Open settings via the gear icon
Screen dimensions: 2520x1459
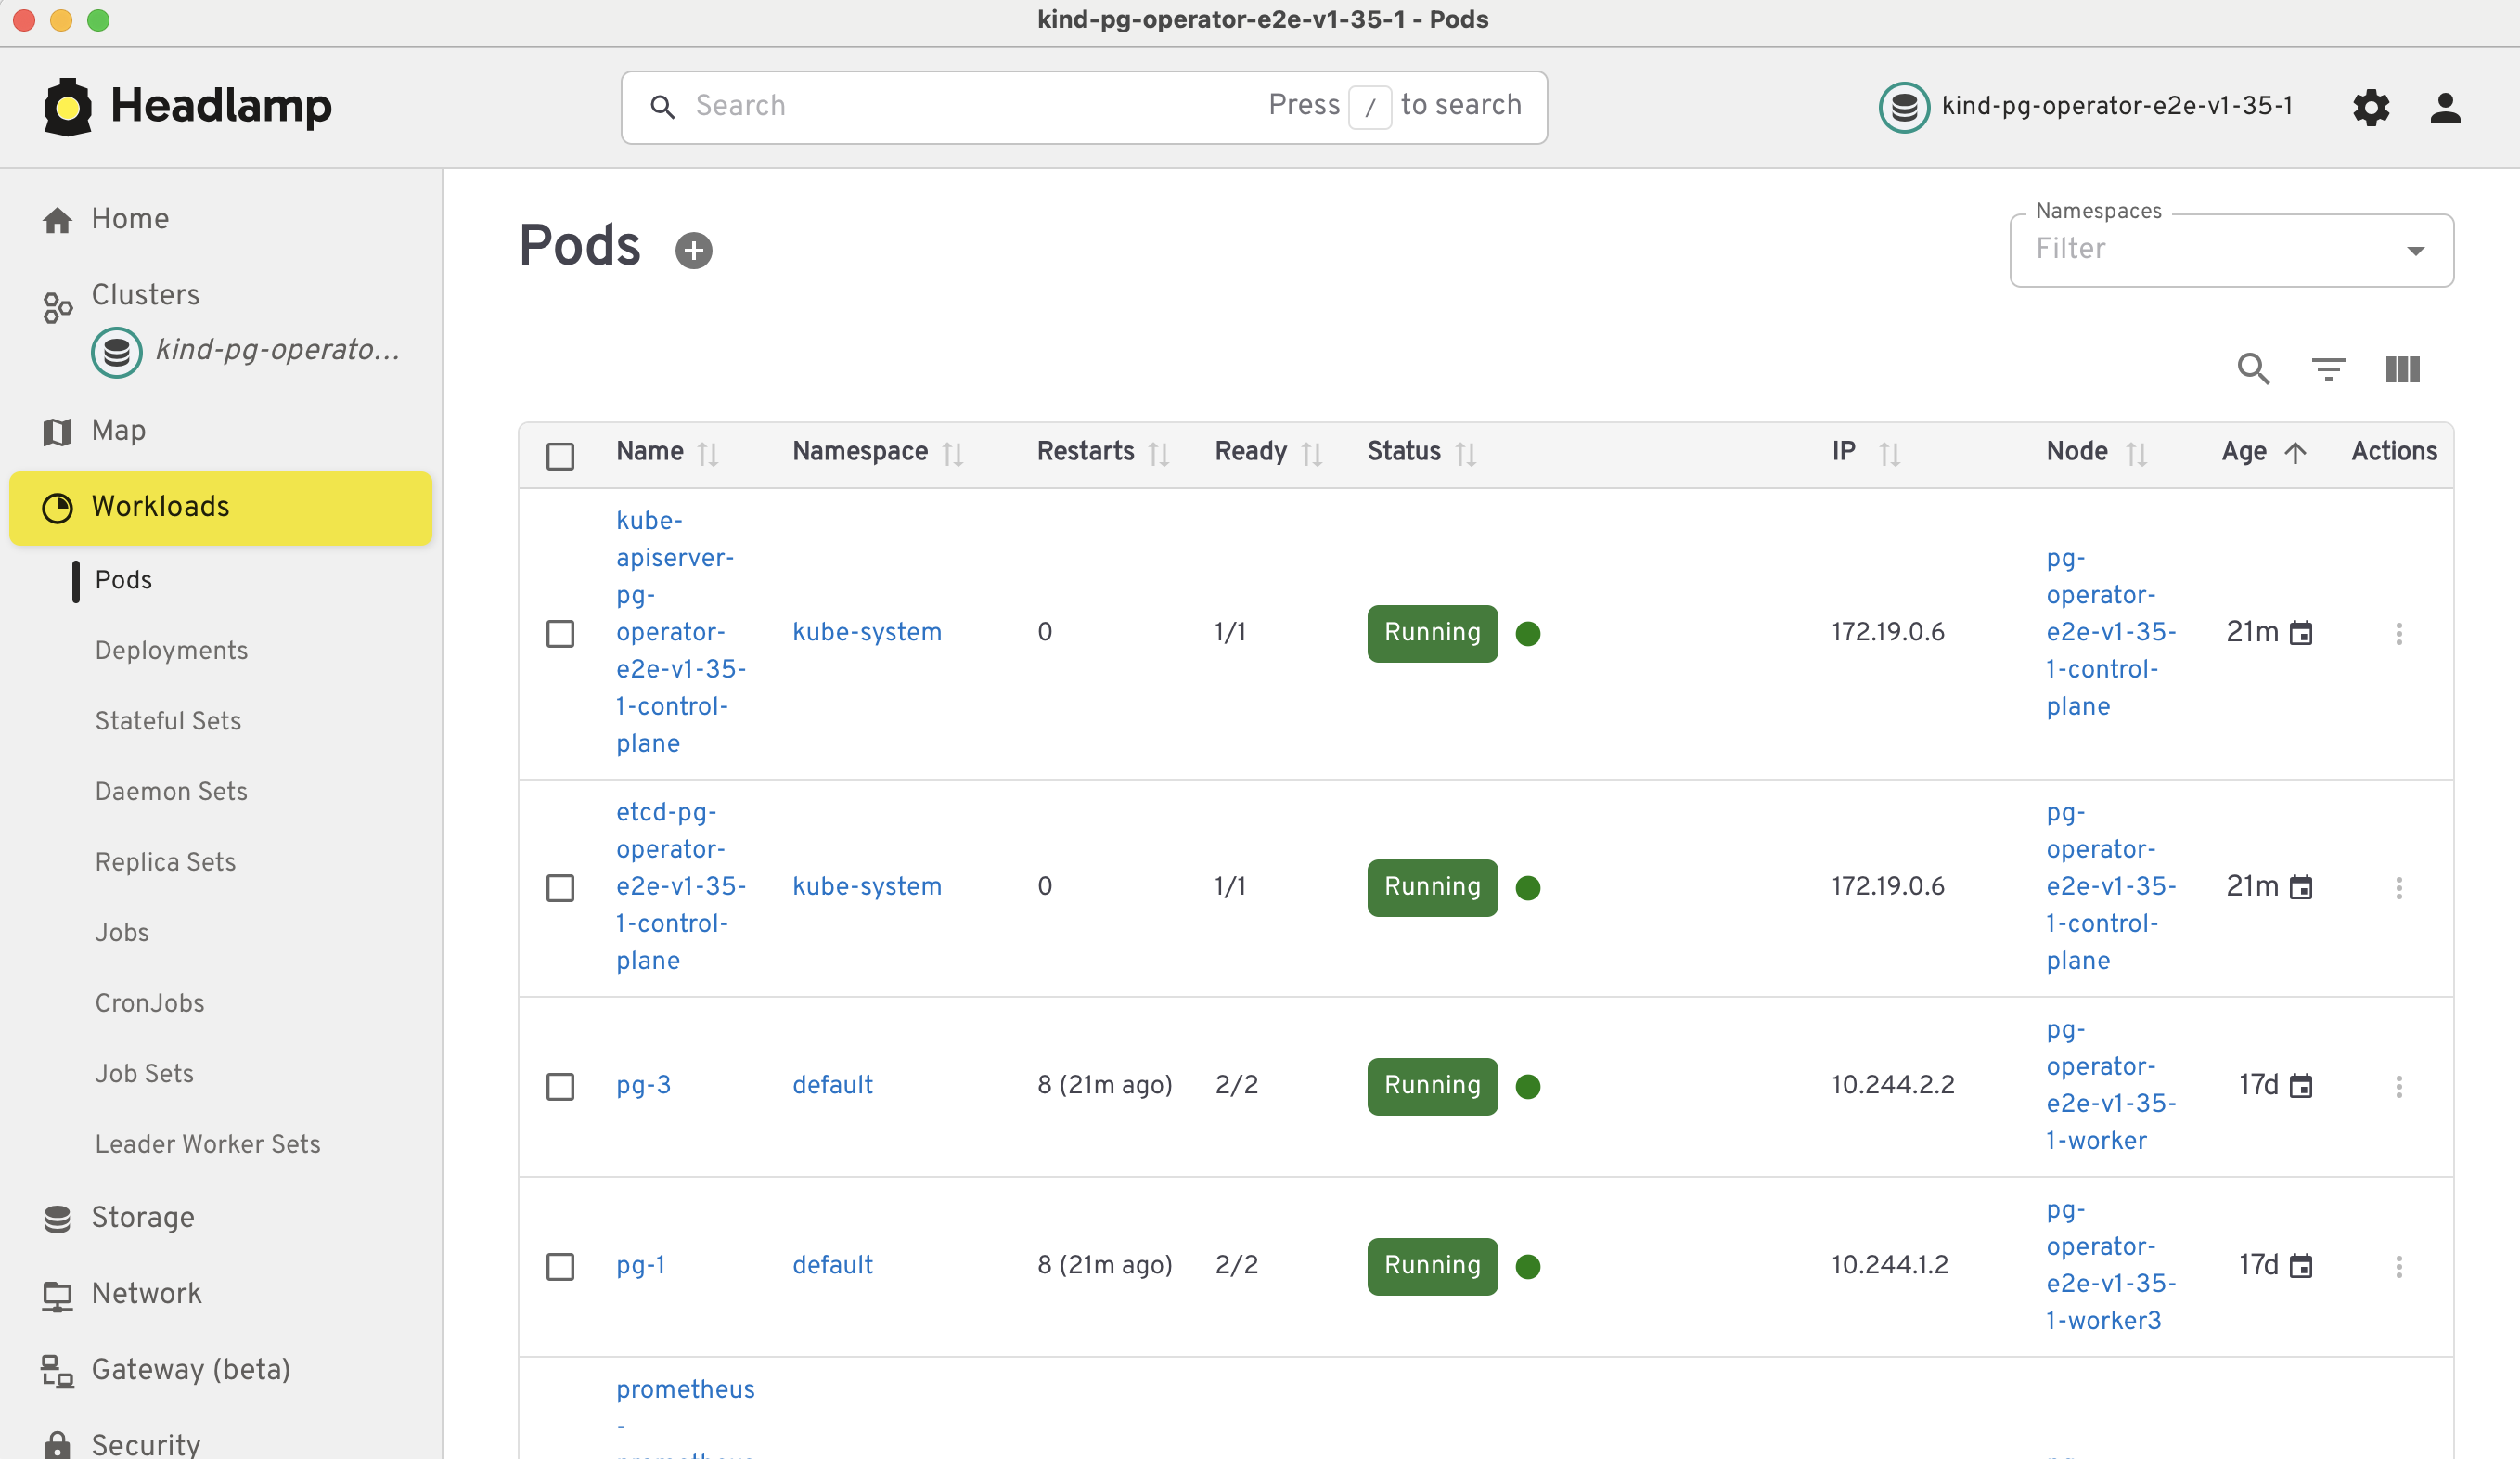pyautogui.click(x=2370, y=107)
